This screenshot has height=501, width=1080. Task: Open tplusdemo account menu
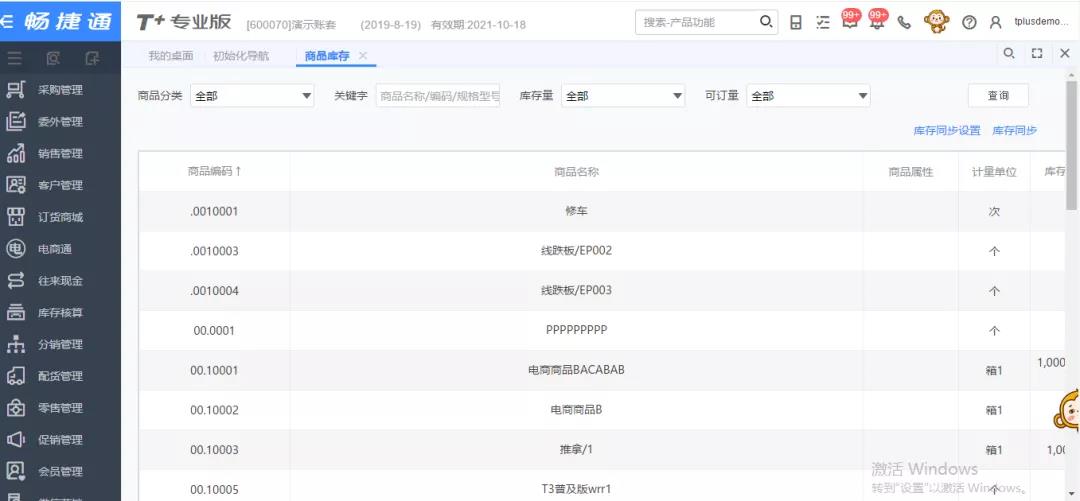[x=1041, y=22]
